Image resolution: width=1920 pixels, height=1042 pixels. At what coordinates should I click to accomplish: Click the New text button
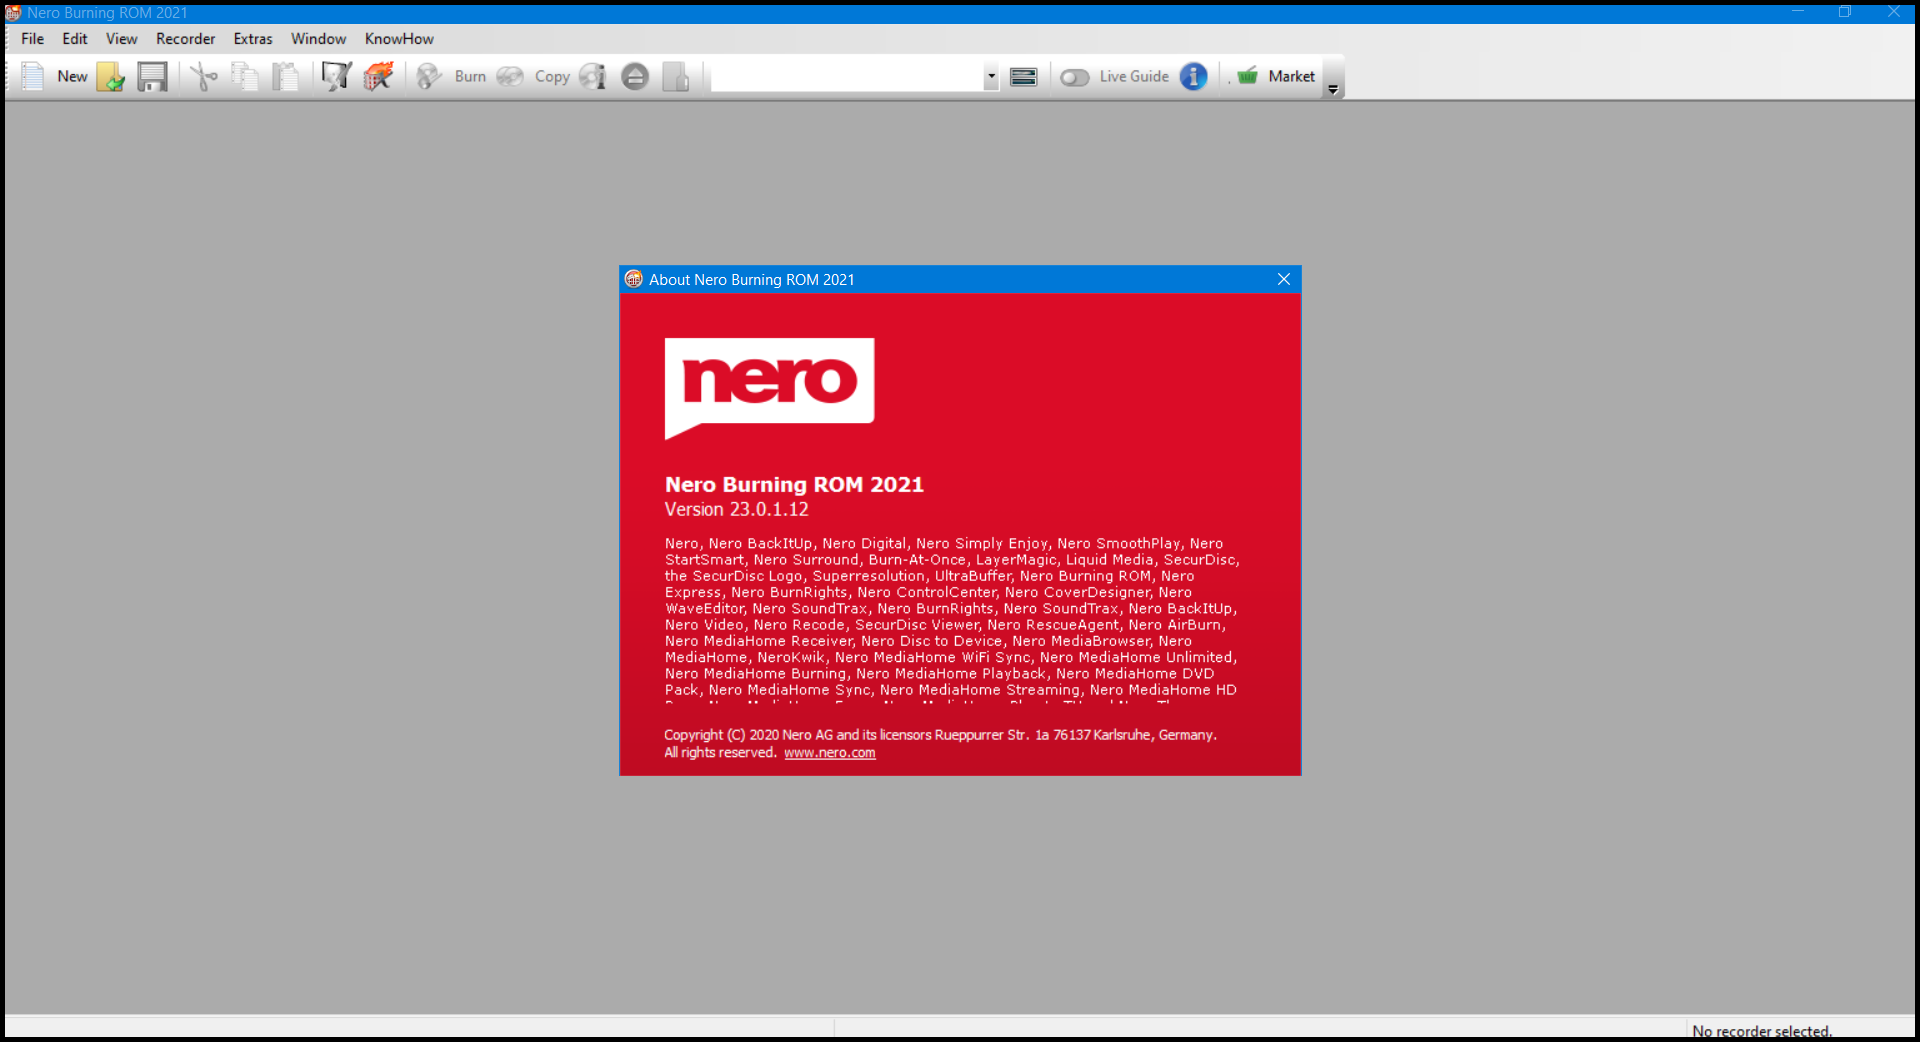tap(72, 76)
